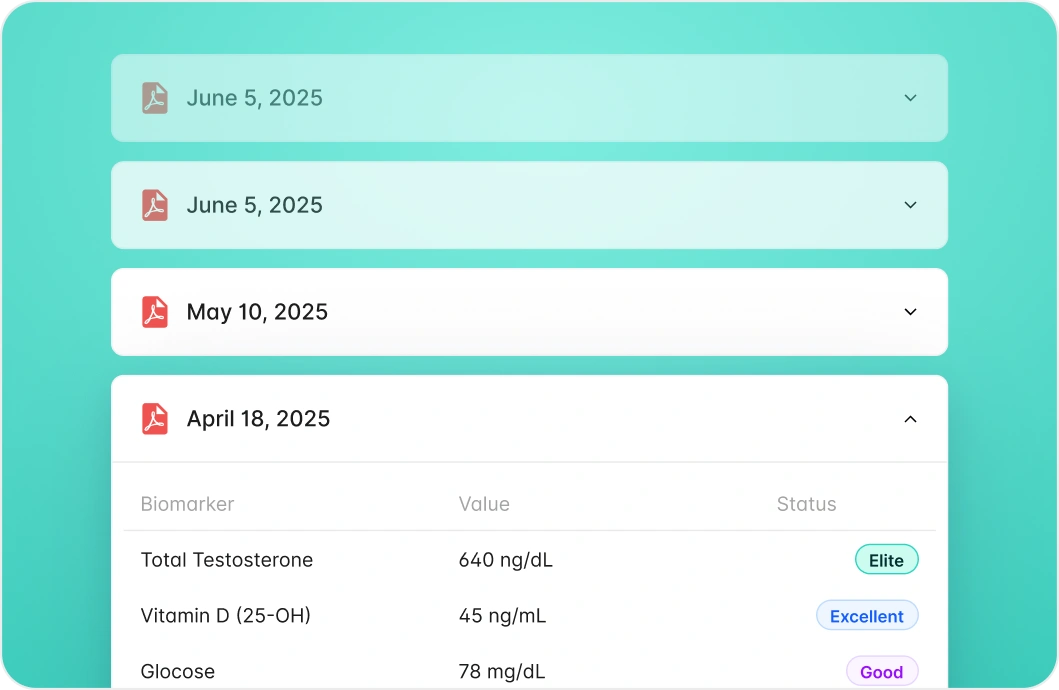The width and height of the screenshot is (1059, 690).
Task: Expand the second June 5, 2025 chevron
Action: click(910, 205)
